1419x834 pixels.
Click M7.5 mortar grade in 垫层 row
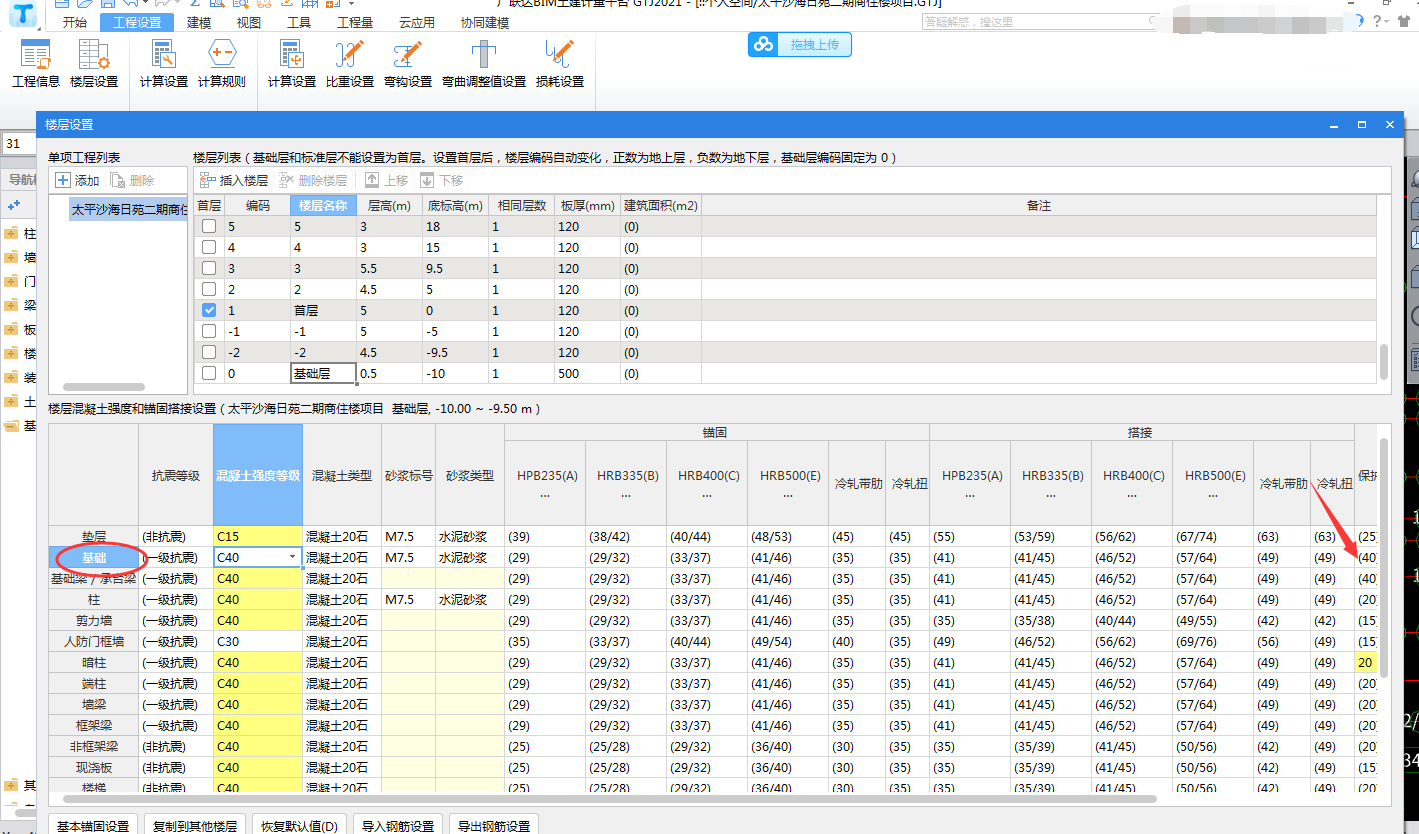coord(408,536)
